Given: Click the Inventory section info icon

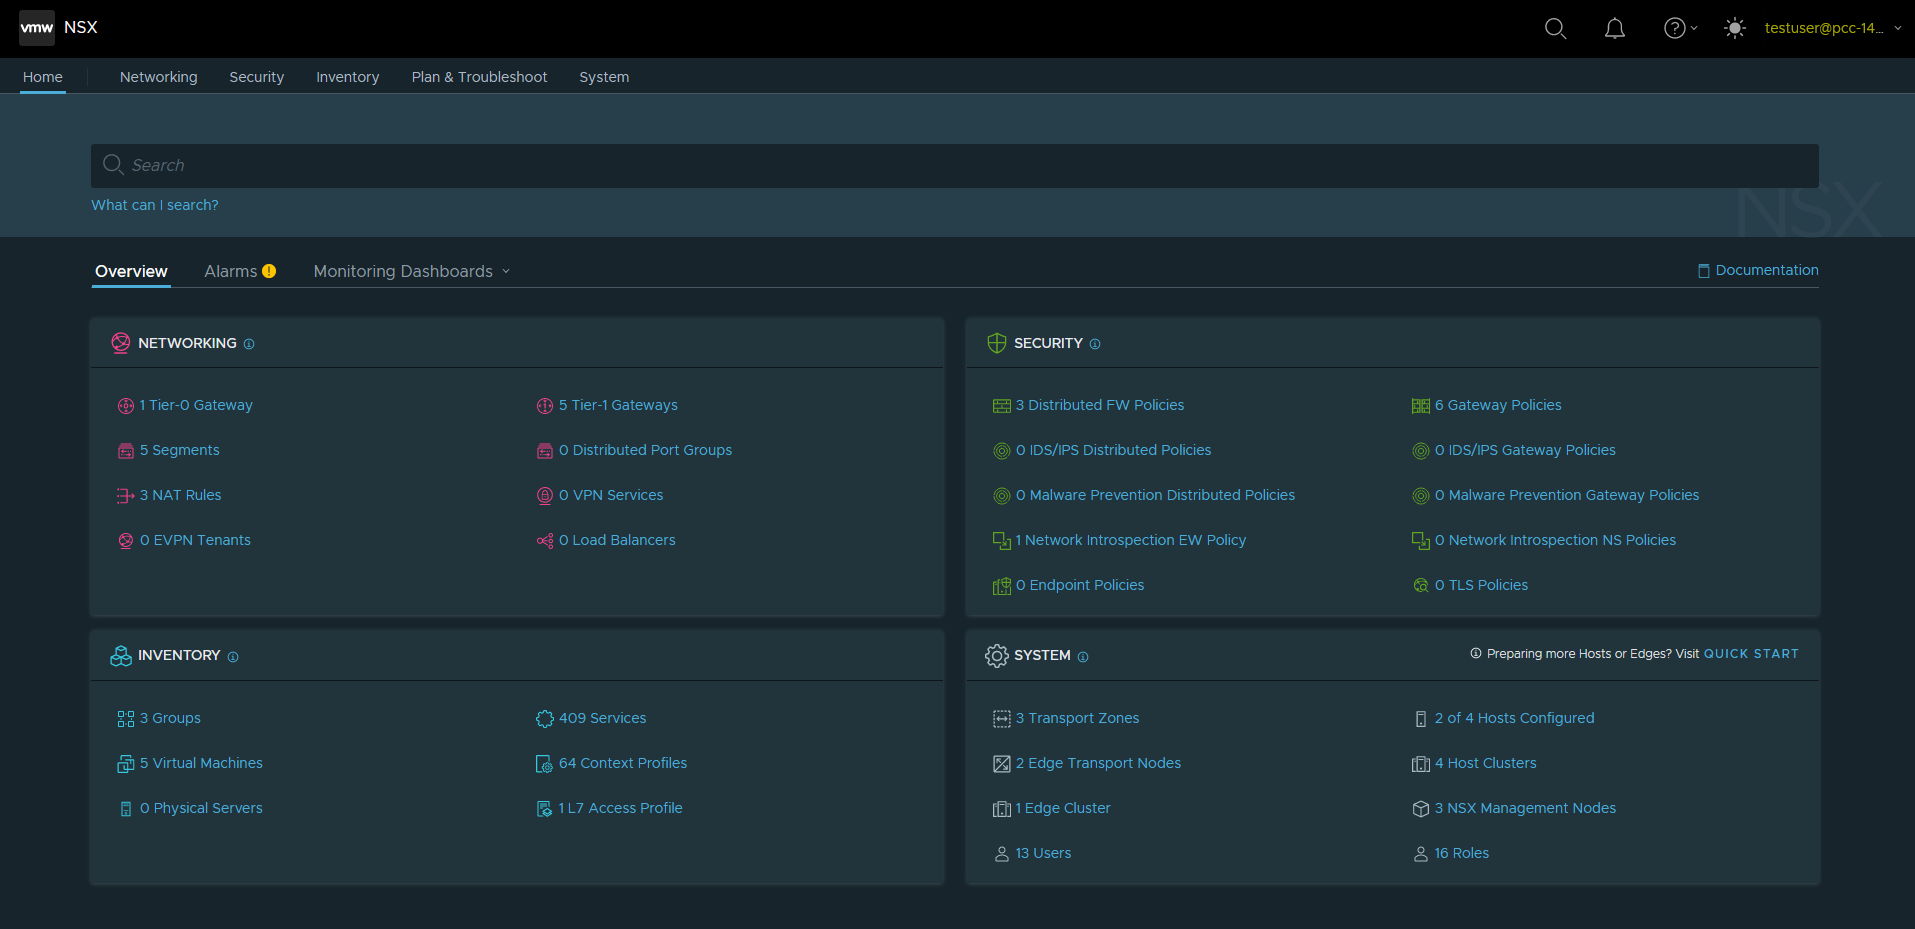Looking at the screenshot, I should coord(233,657).
